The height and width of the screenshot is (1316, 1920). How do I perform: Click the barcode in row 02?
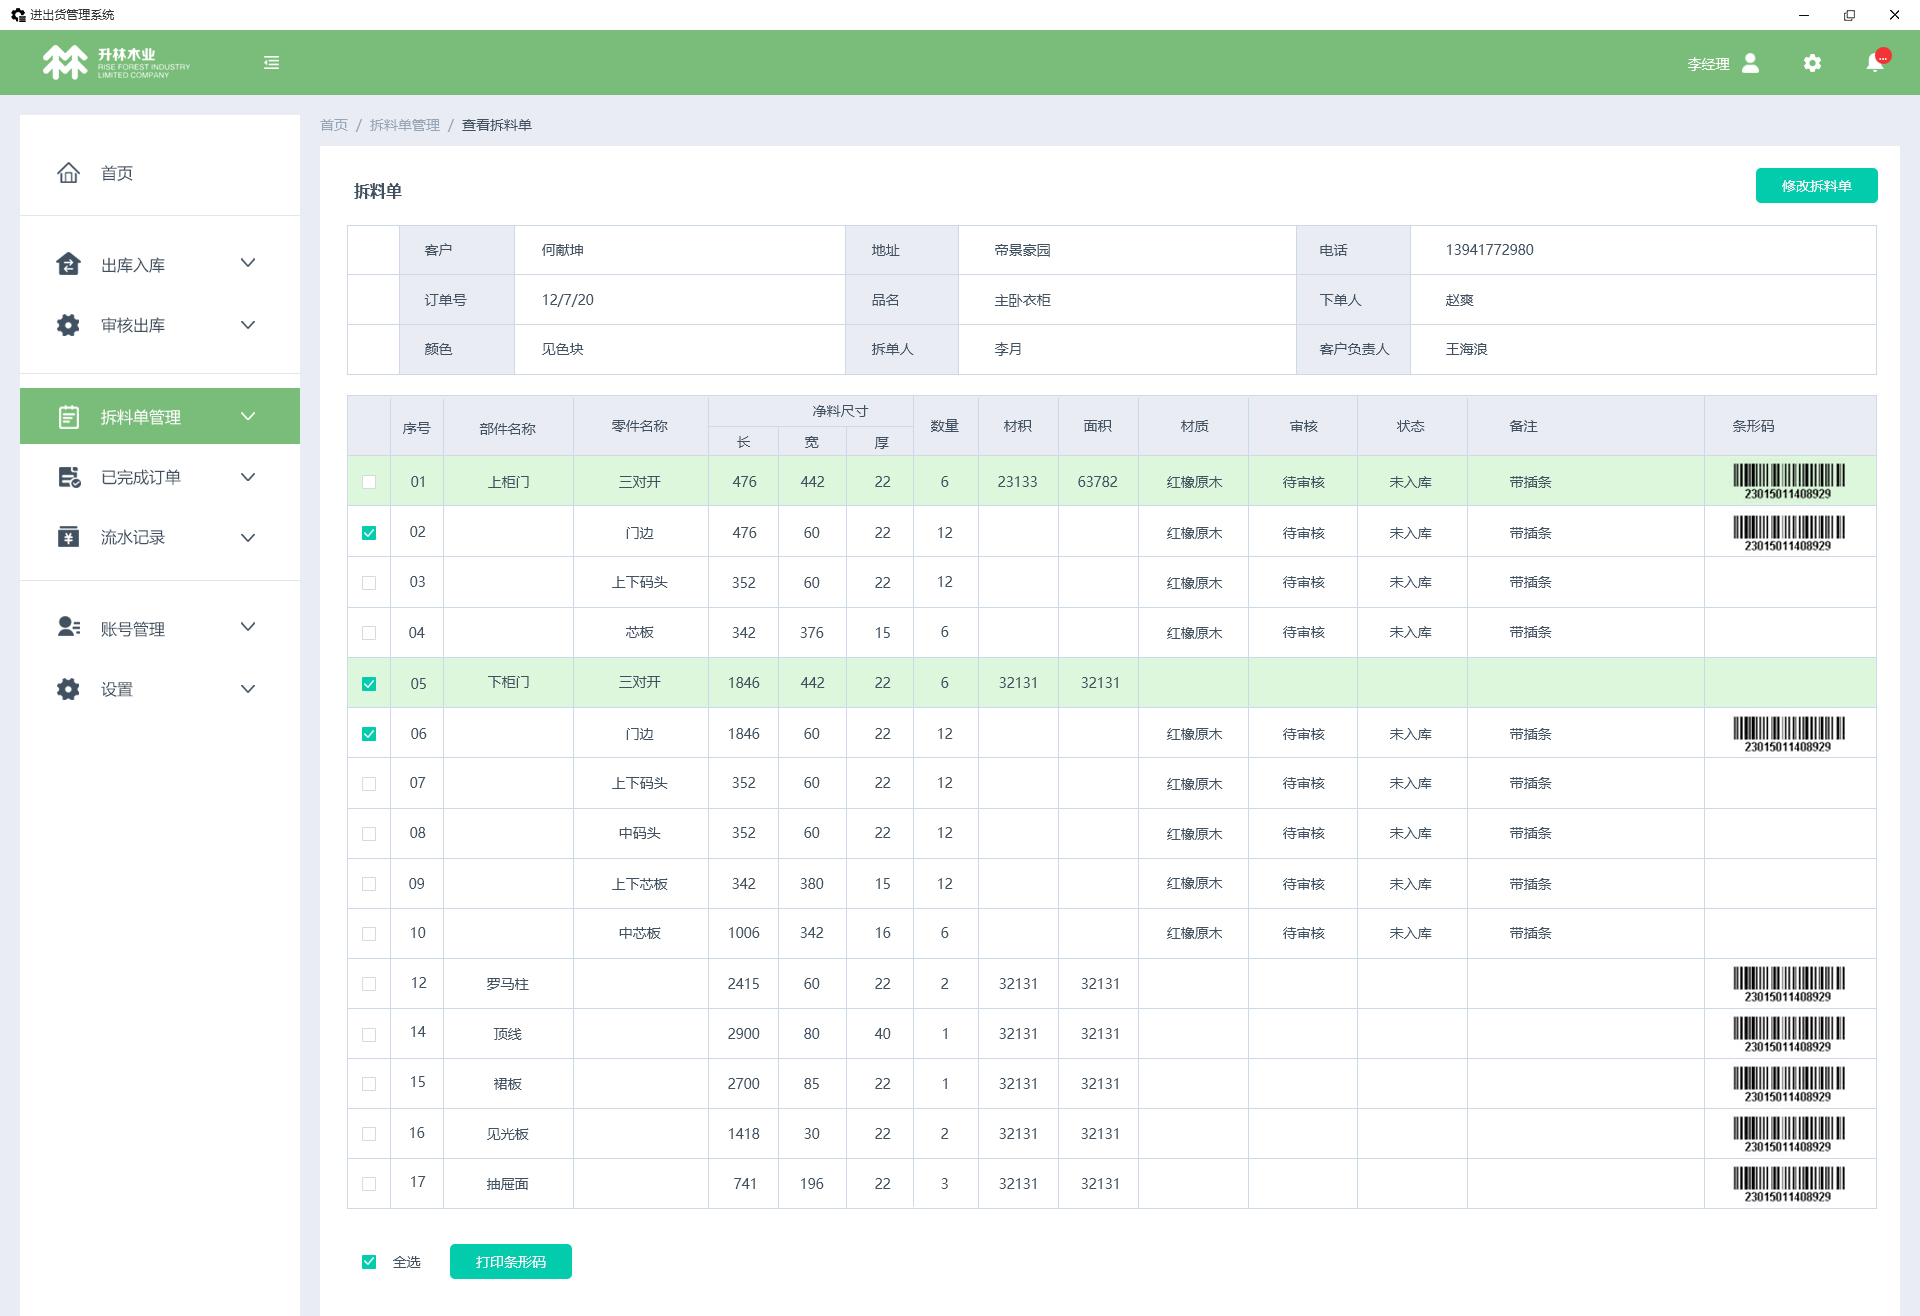click(x=1789, y=533)
